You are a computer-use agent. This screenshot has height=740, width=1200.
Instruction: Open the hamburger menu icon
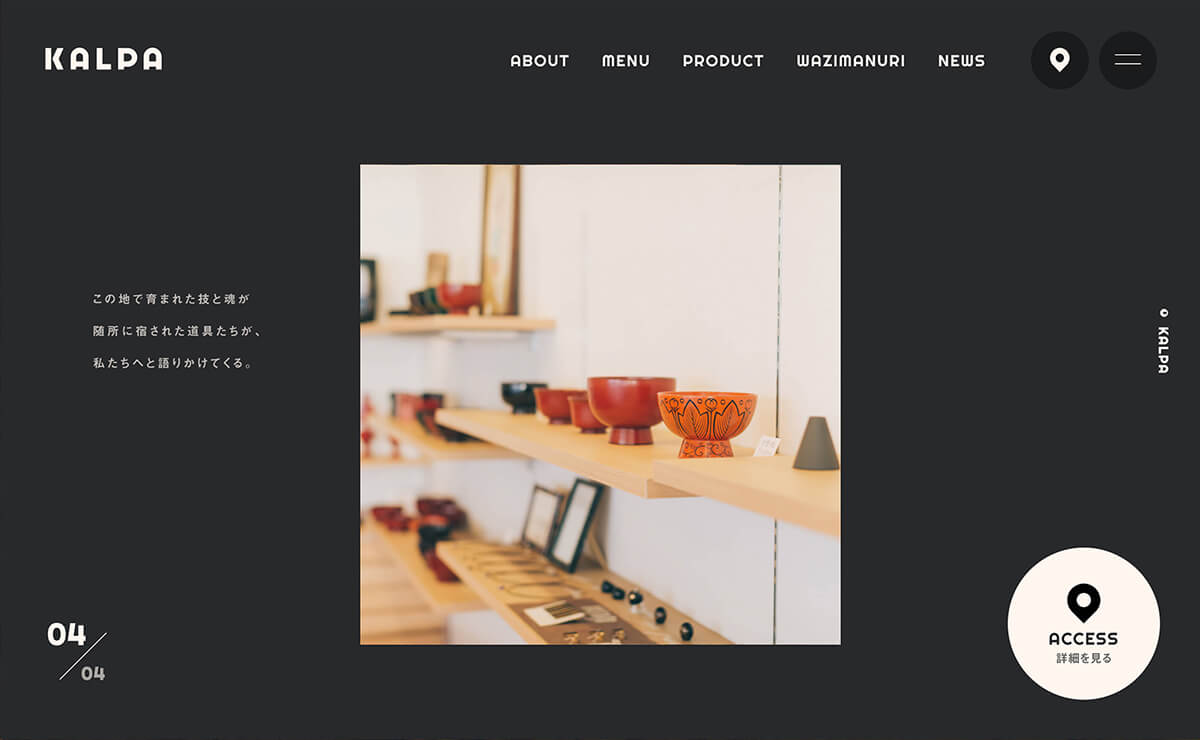click(1128, 60)
